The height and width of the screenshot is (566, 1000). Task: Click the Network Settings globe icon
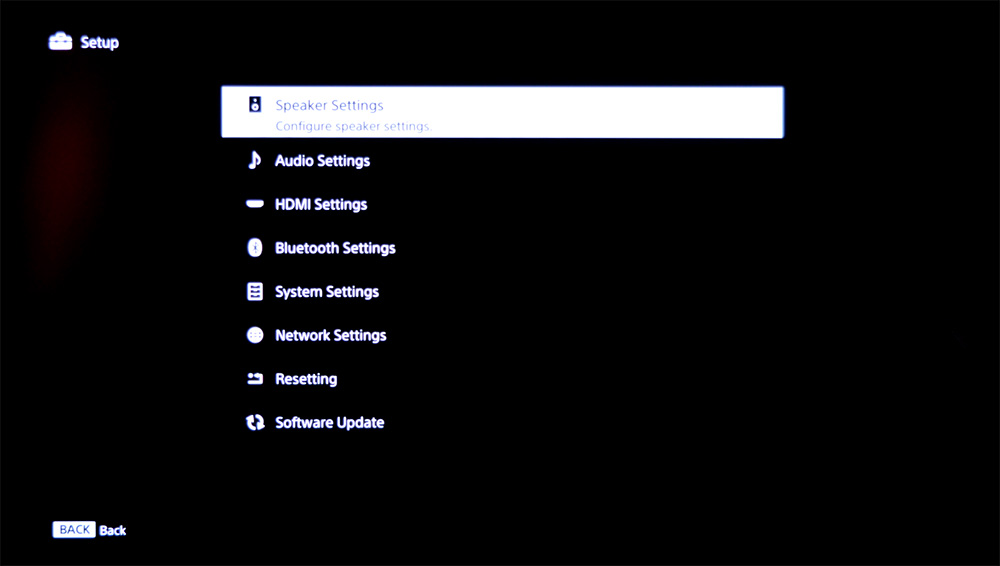pyautogui.click(x=254, y=335)
